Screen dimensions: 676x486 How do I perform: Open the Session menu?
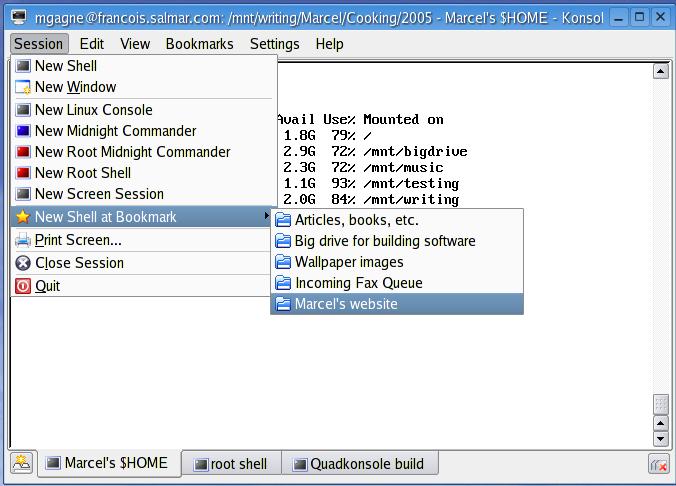point(39,44)
